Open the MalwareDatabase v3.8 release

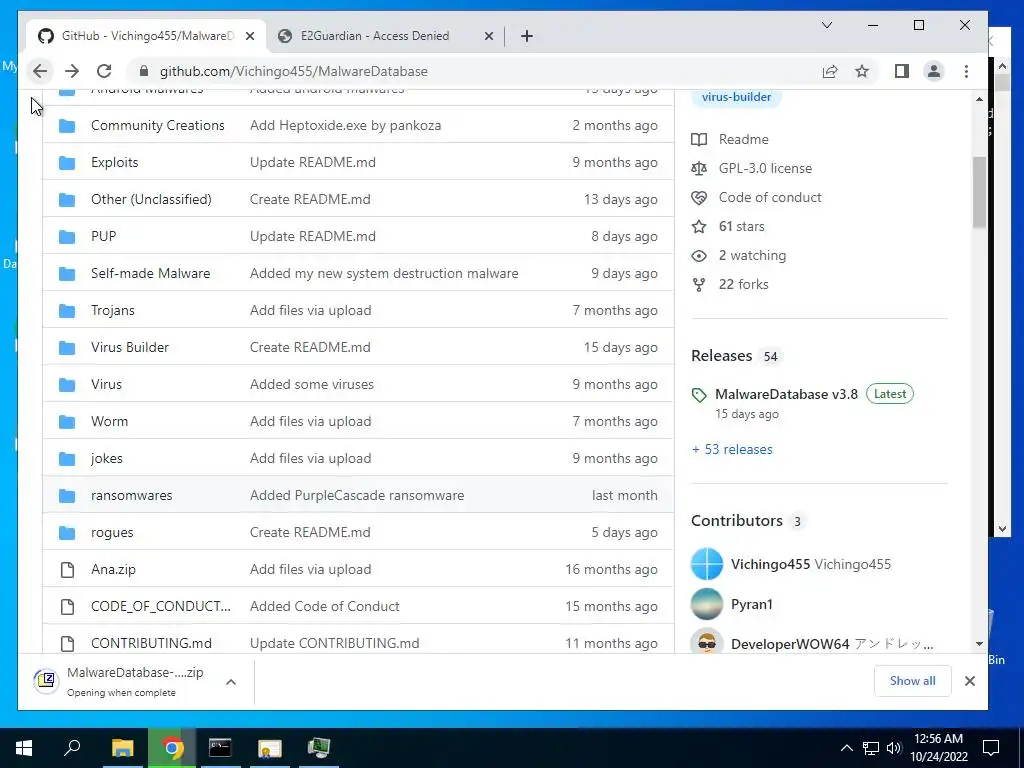[786, 394]
